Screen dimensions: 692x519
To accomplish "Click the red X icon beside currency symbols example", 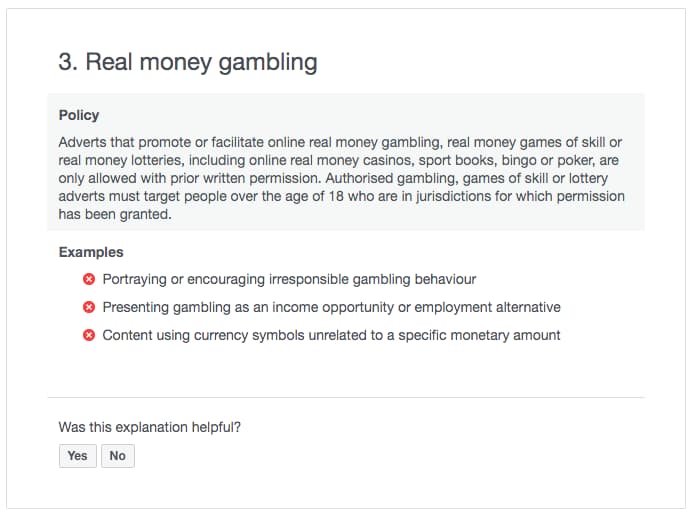I will (x=89, y=335).
